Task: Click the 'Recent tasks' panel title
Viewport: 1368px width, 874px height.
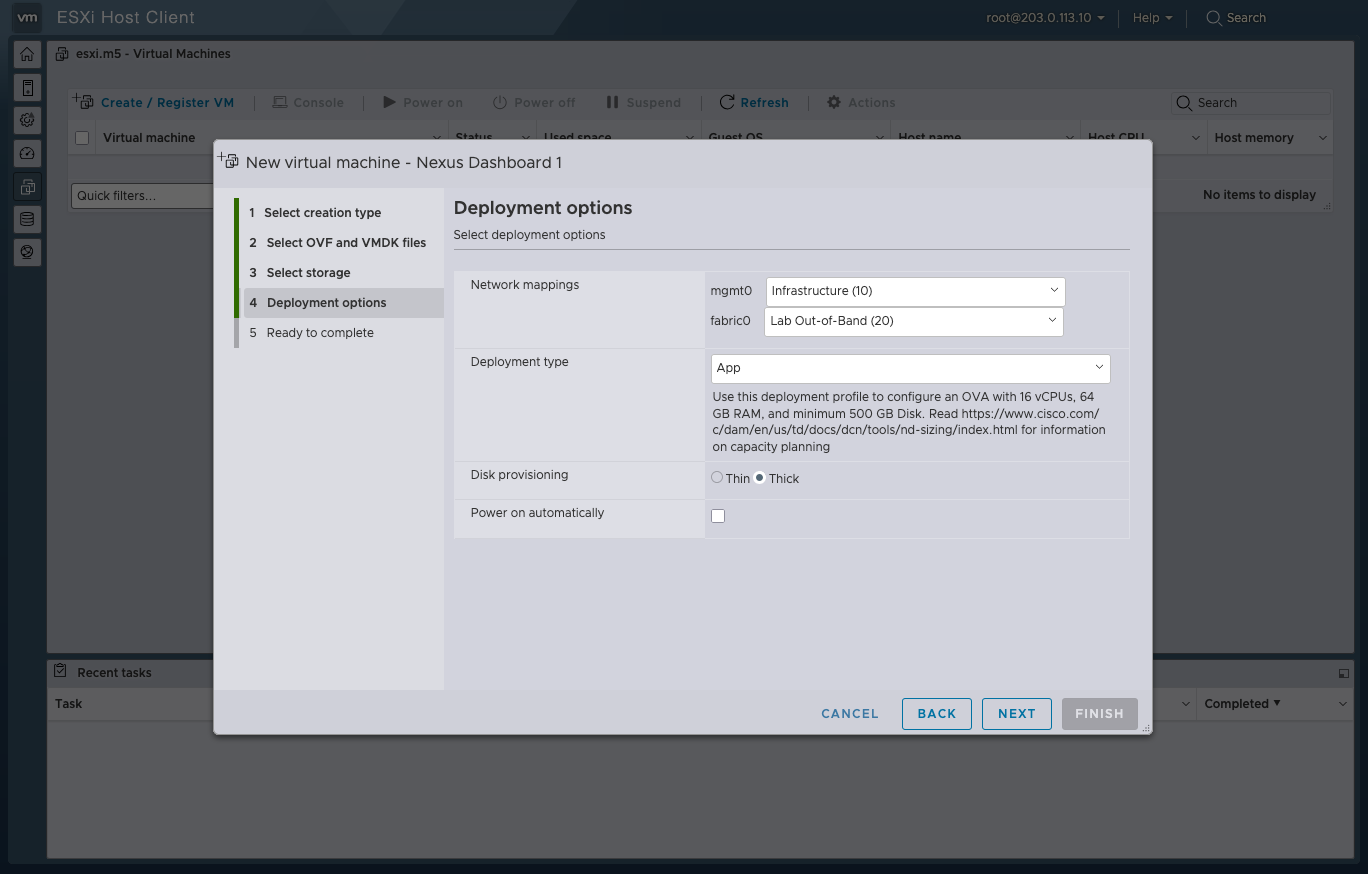Action: 114,673
